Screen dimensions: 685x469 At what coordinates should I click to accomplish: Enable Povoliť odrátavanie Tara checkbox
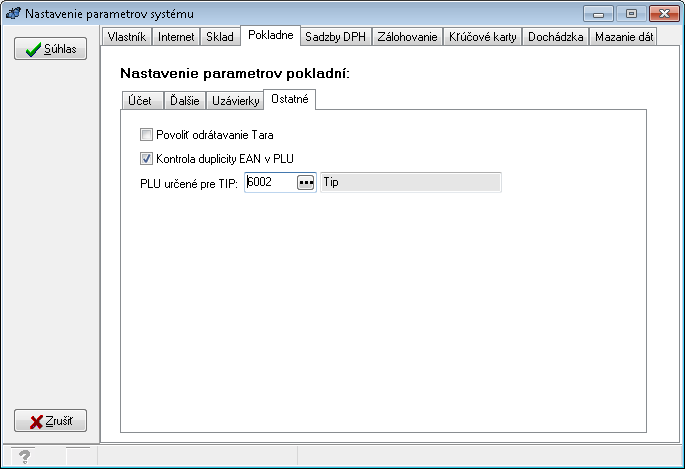pyautogui.click(x=146, y=134)
